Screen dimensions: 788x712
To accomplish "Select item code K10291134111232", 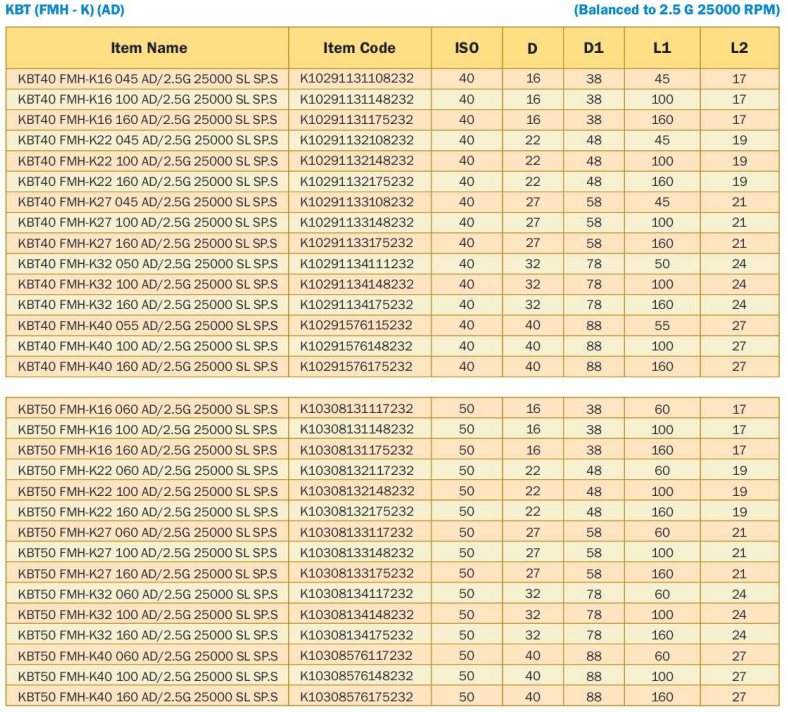I will click(x=357, y=264).
